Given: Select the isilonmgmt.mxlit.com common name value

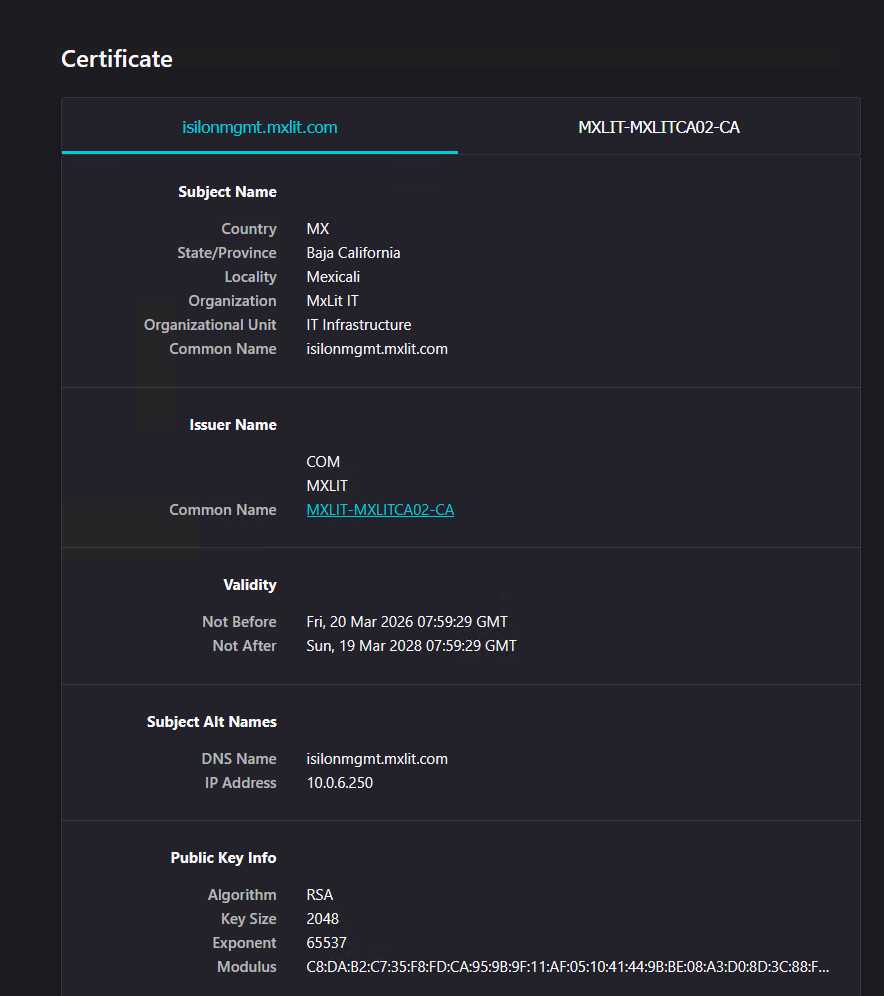Looking at the screenshot, I should click(377, 348).
